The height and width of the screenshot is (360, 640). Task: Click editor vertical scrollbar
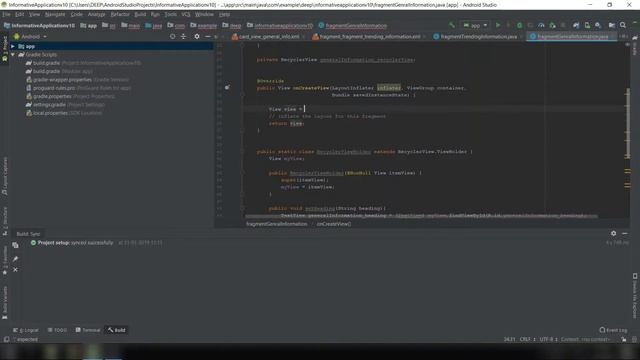(x=628, y=124)
